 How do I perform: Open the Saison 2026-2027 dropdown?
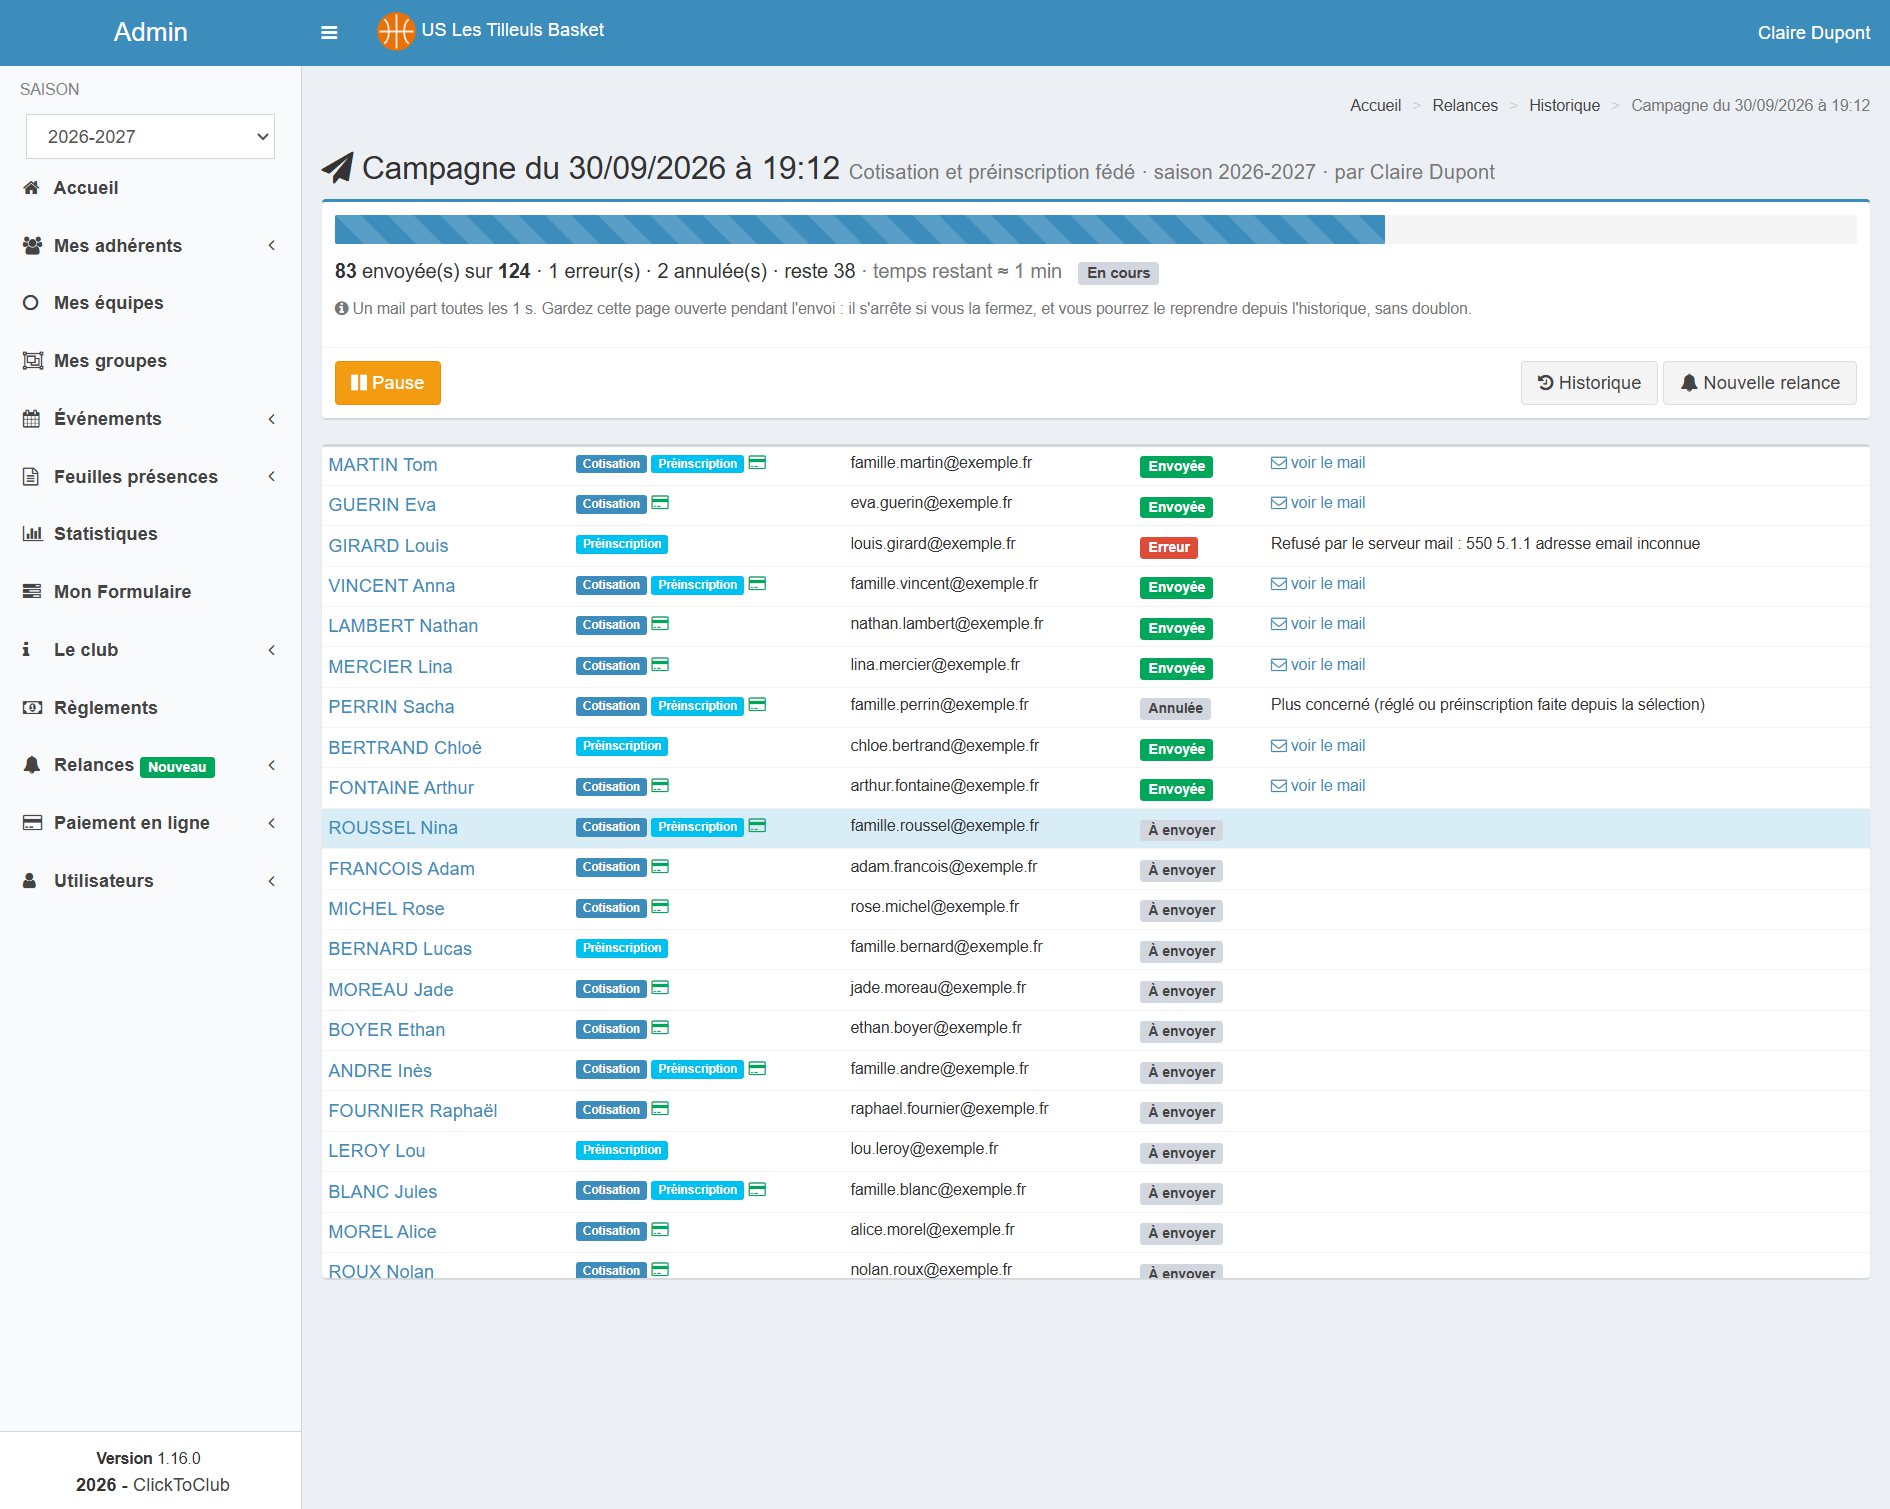[150, 137]
